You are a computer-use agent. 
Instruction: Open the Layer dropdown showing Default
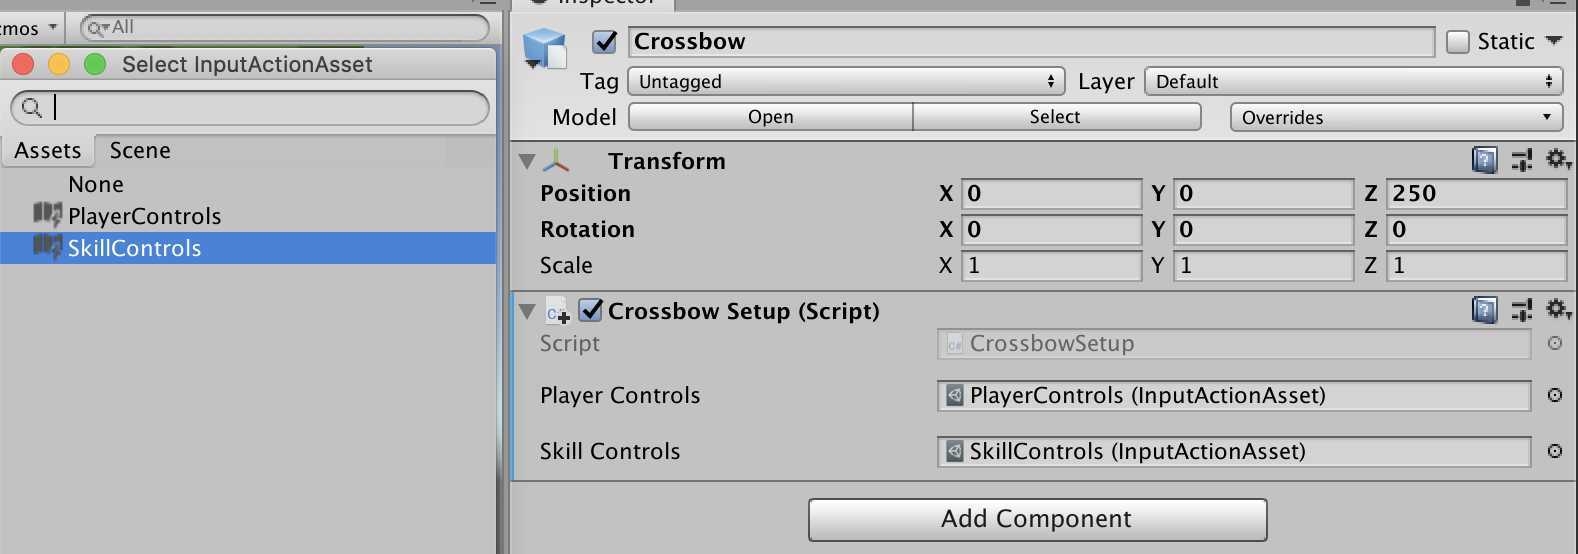point(1354,81)
